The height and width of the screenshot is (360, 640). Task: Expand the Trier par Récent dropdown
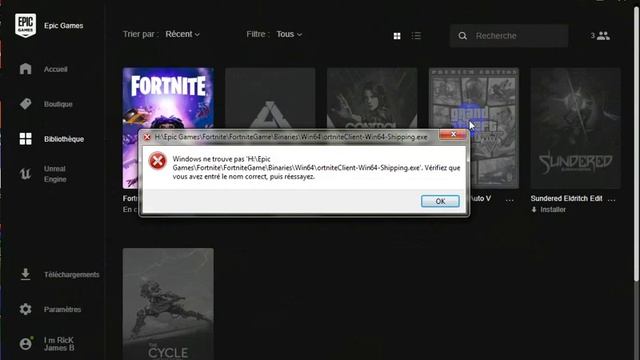point(182,34)
